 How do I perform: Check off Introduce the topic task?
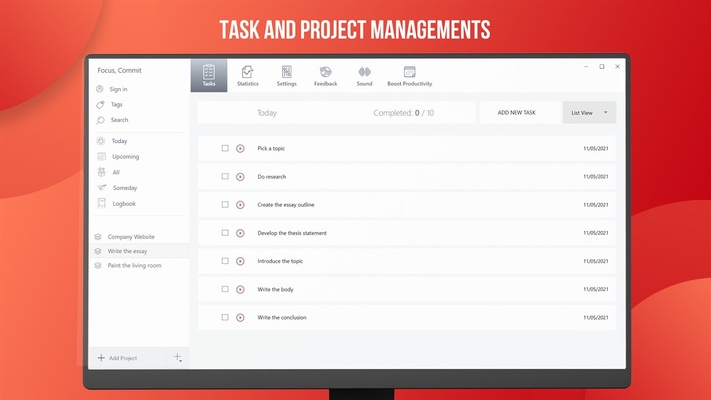pos(225,261)
